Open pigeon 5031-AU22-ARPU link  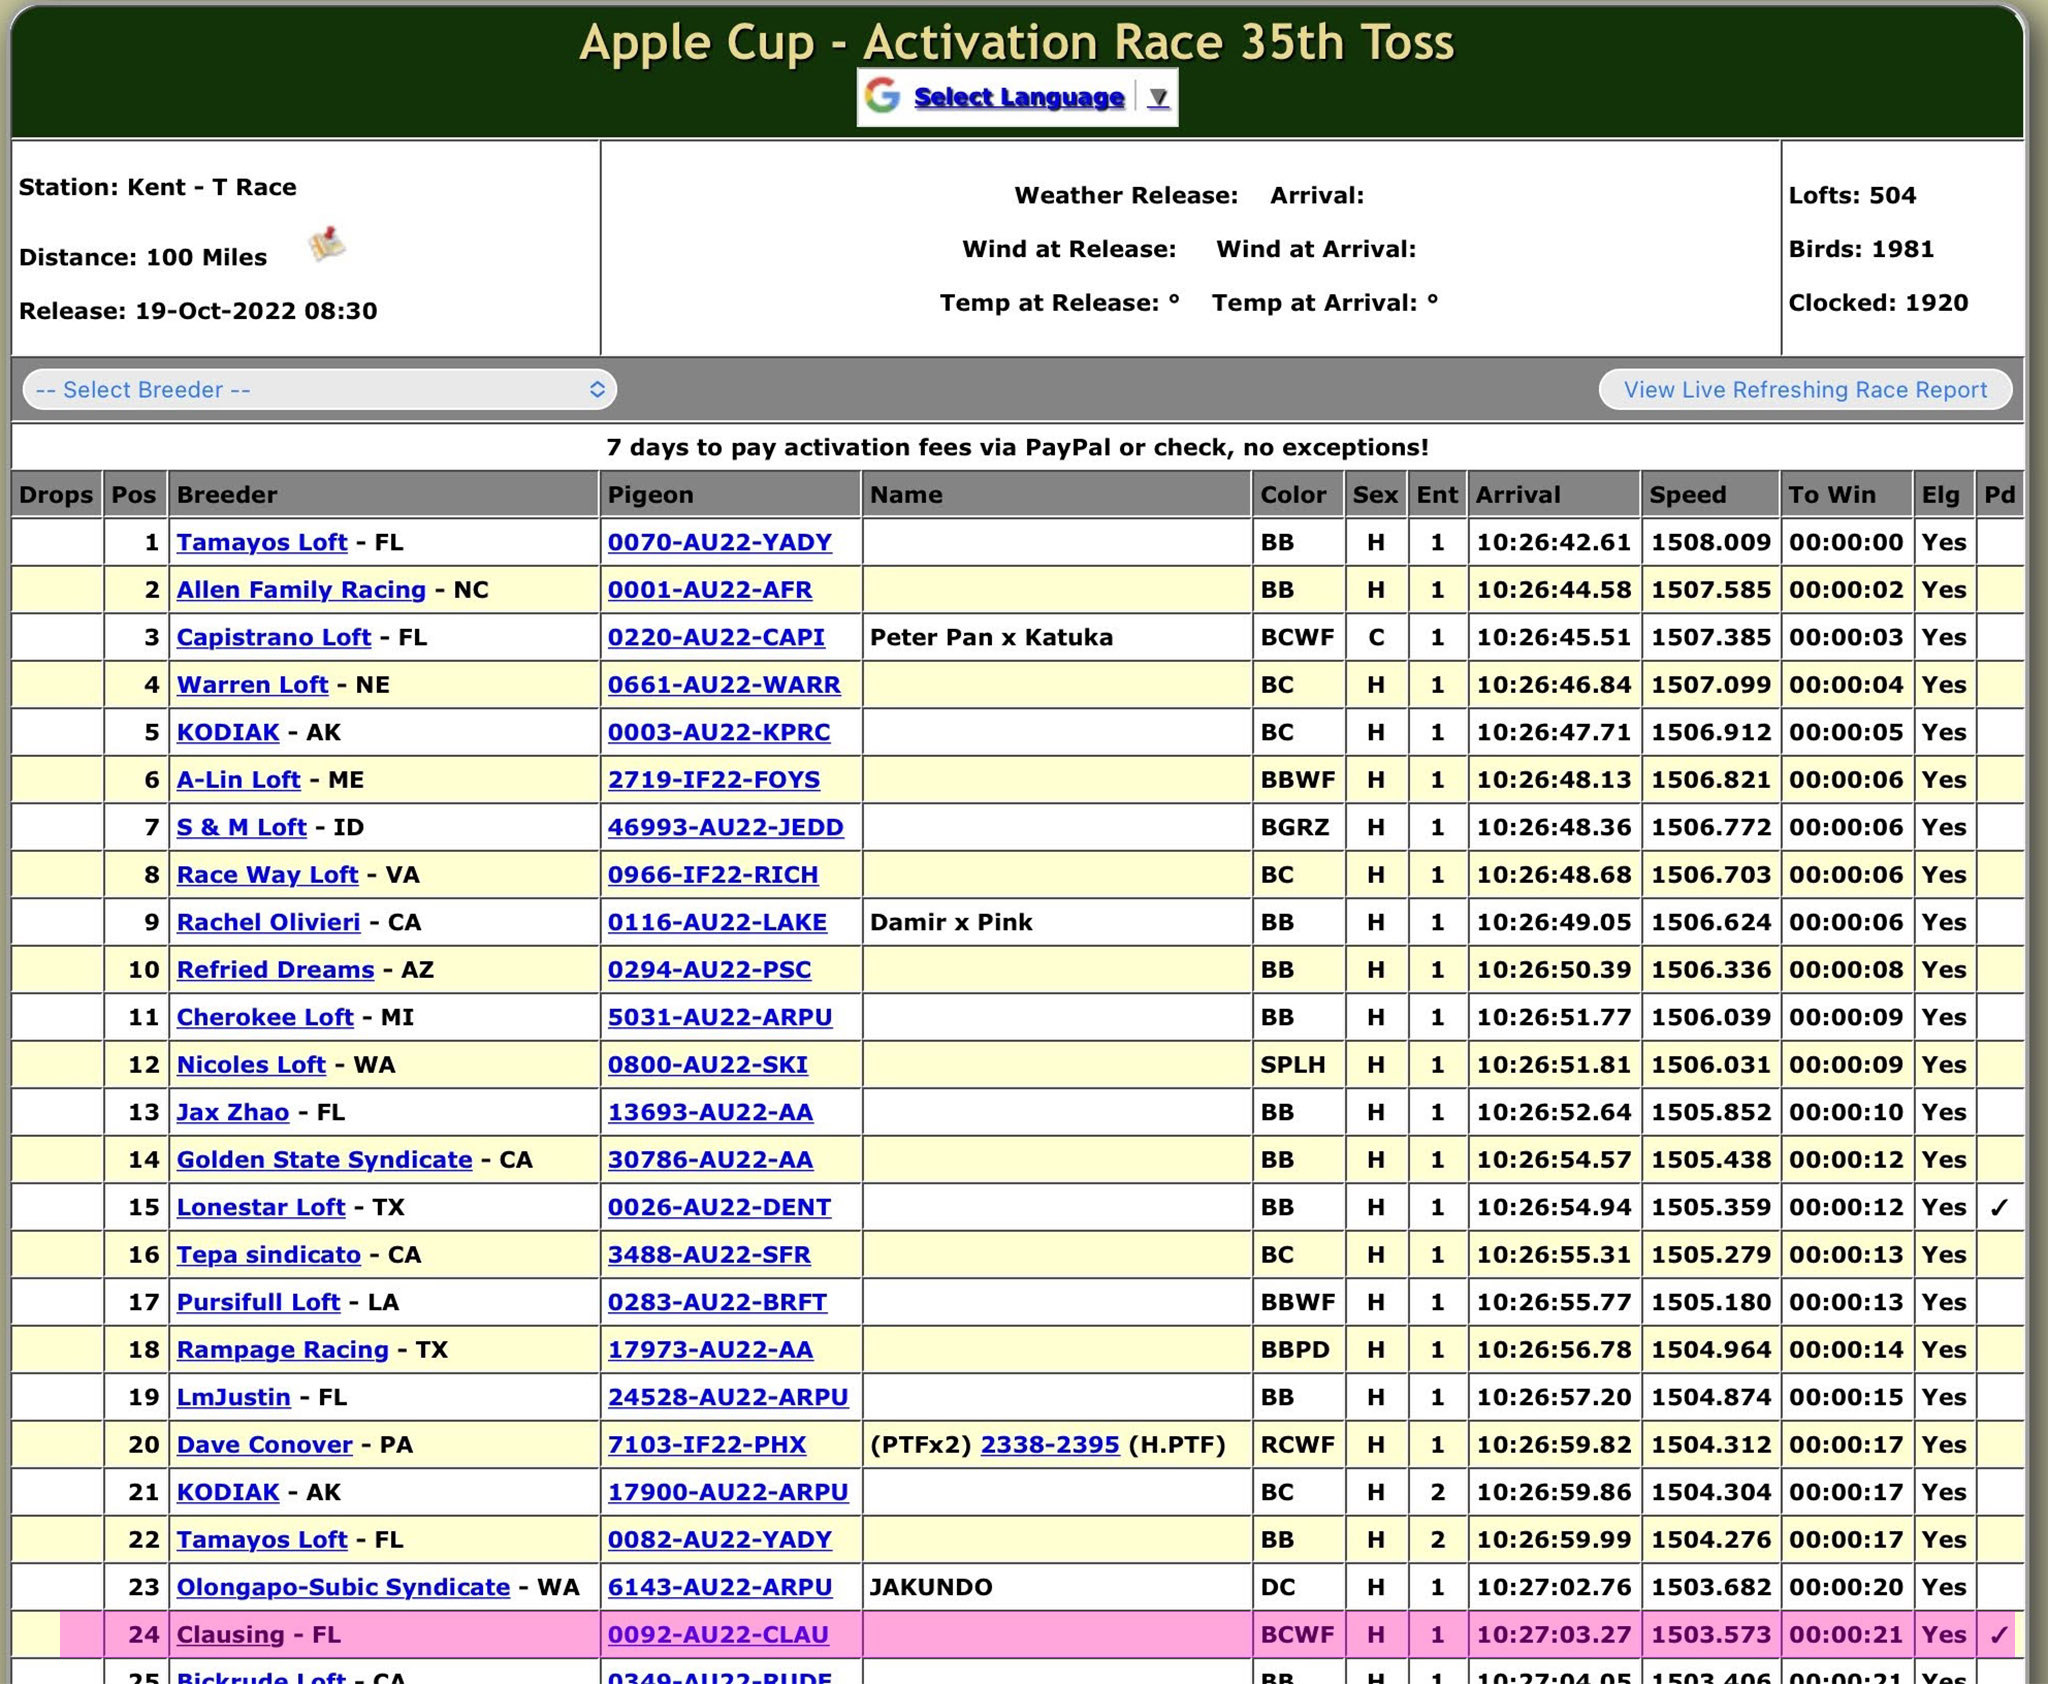click(x=720, y=1017)
